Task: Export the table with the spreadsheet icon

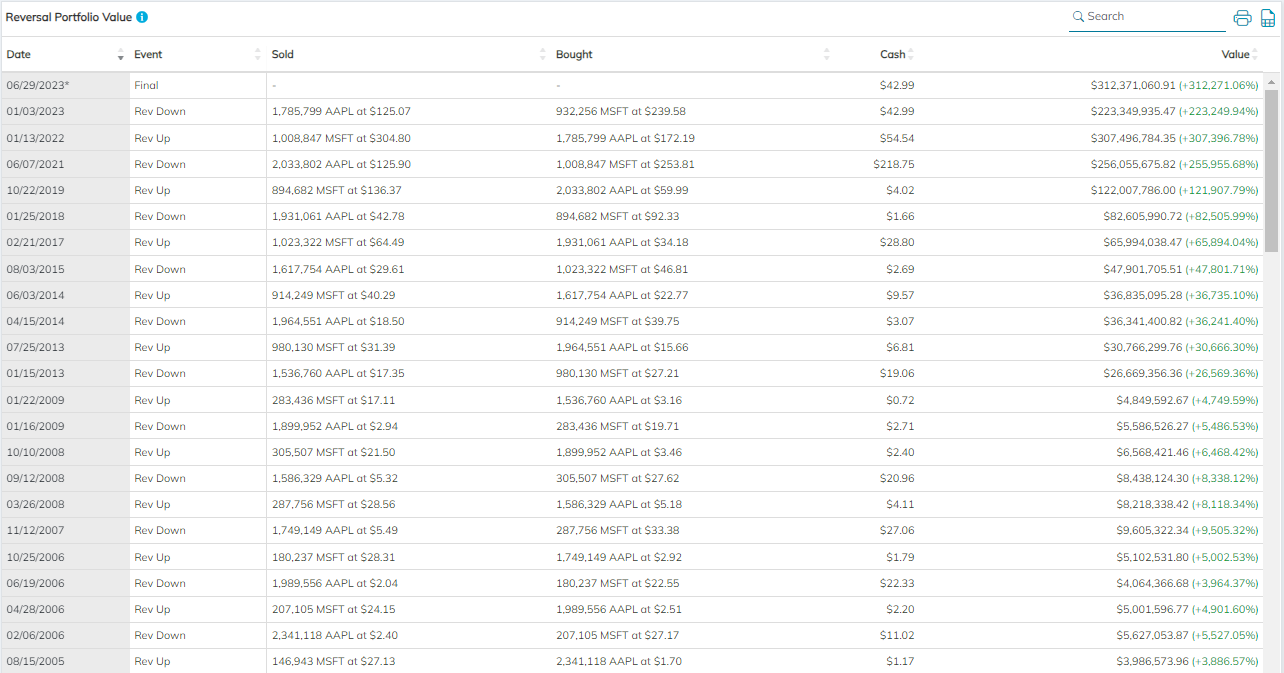Action: click(x=1268, y=18)
